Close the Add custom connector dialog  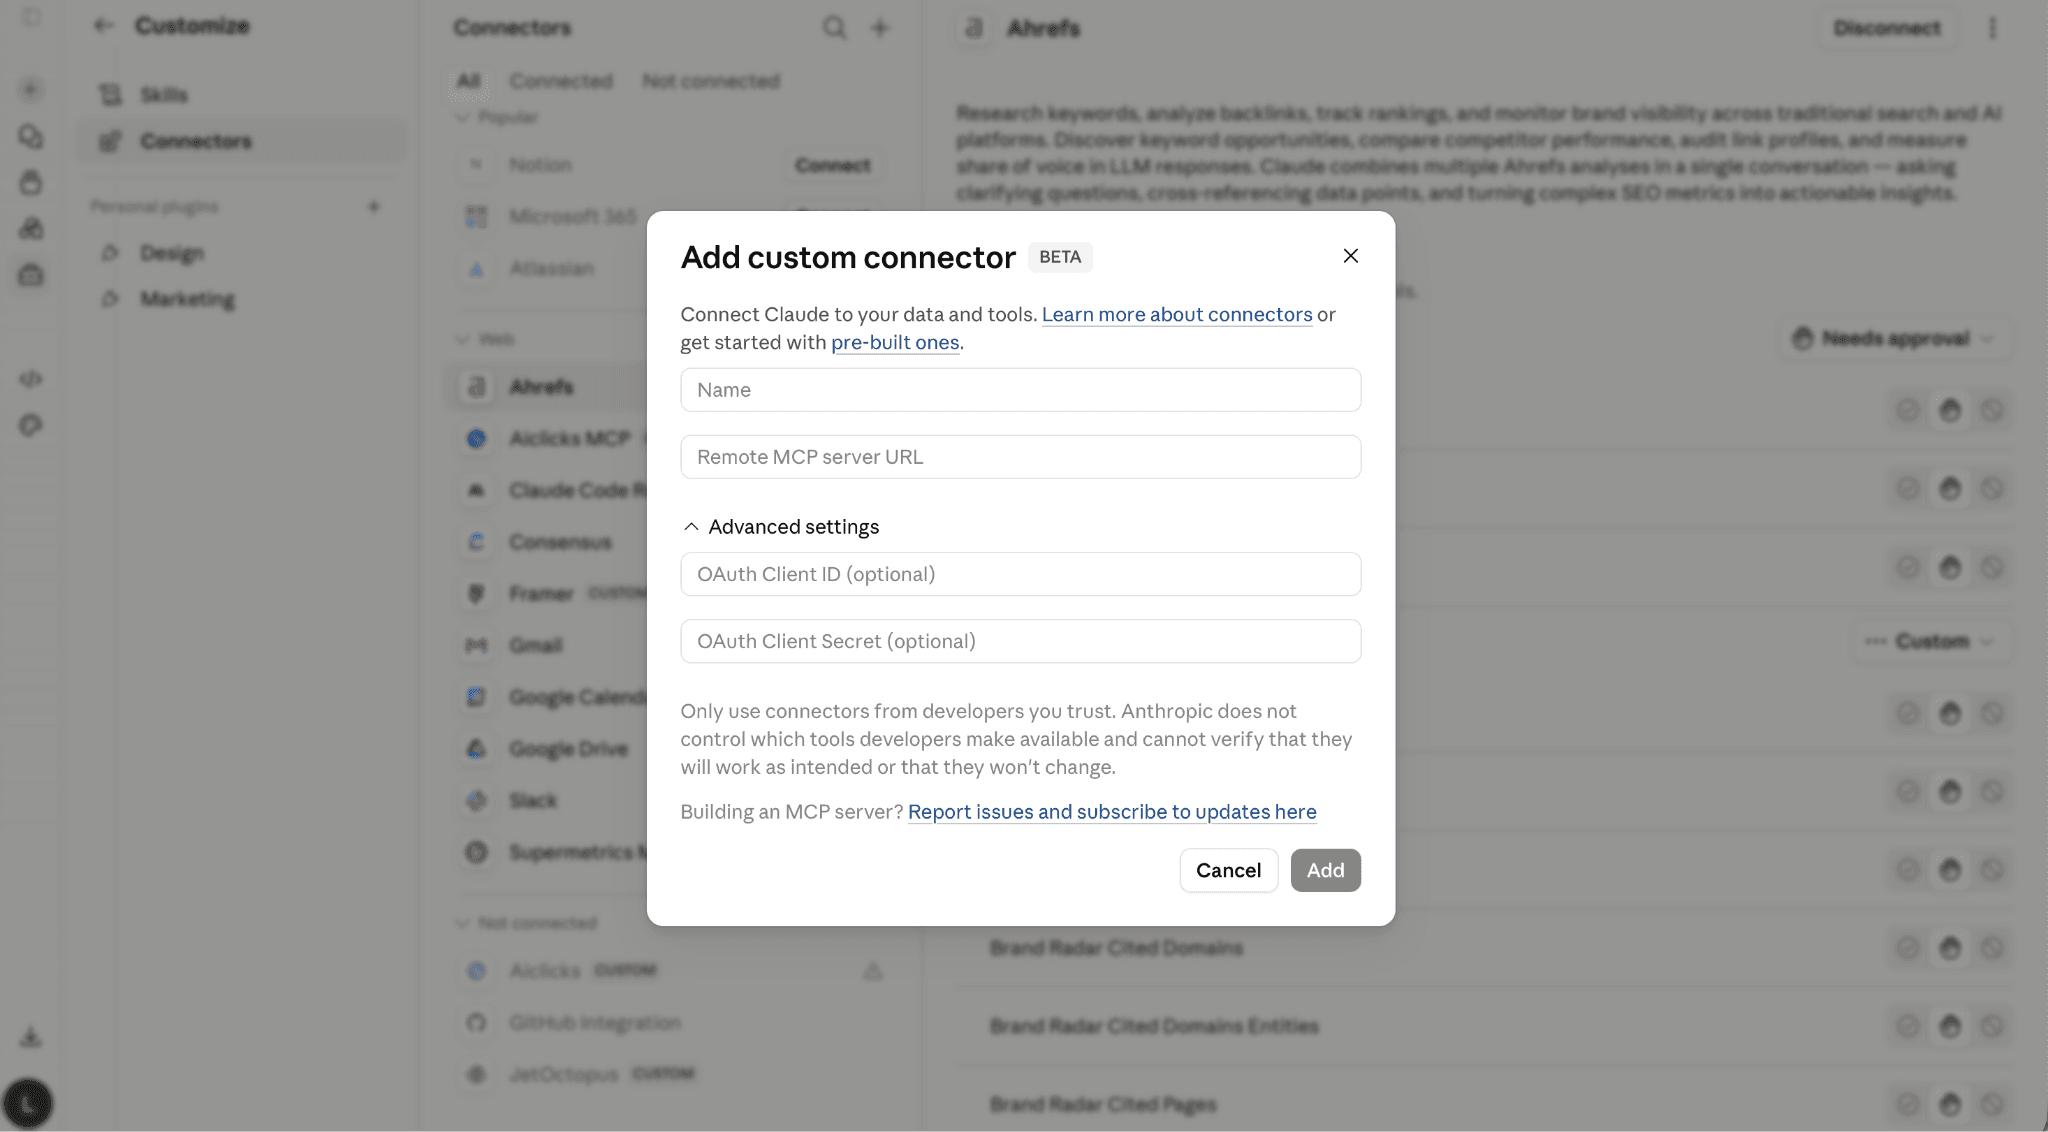(1350, 256)
